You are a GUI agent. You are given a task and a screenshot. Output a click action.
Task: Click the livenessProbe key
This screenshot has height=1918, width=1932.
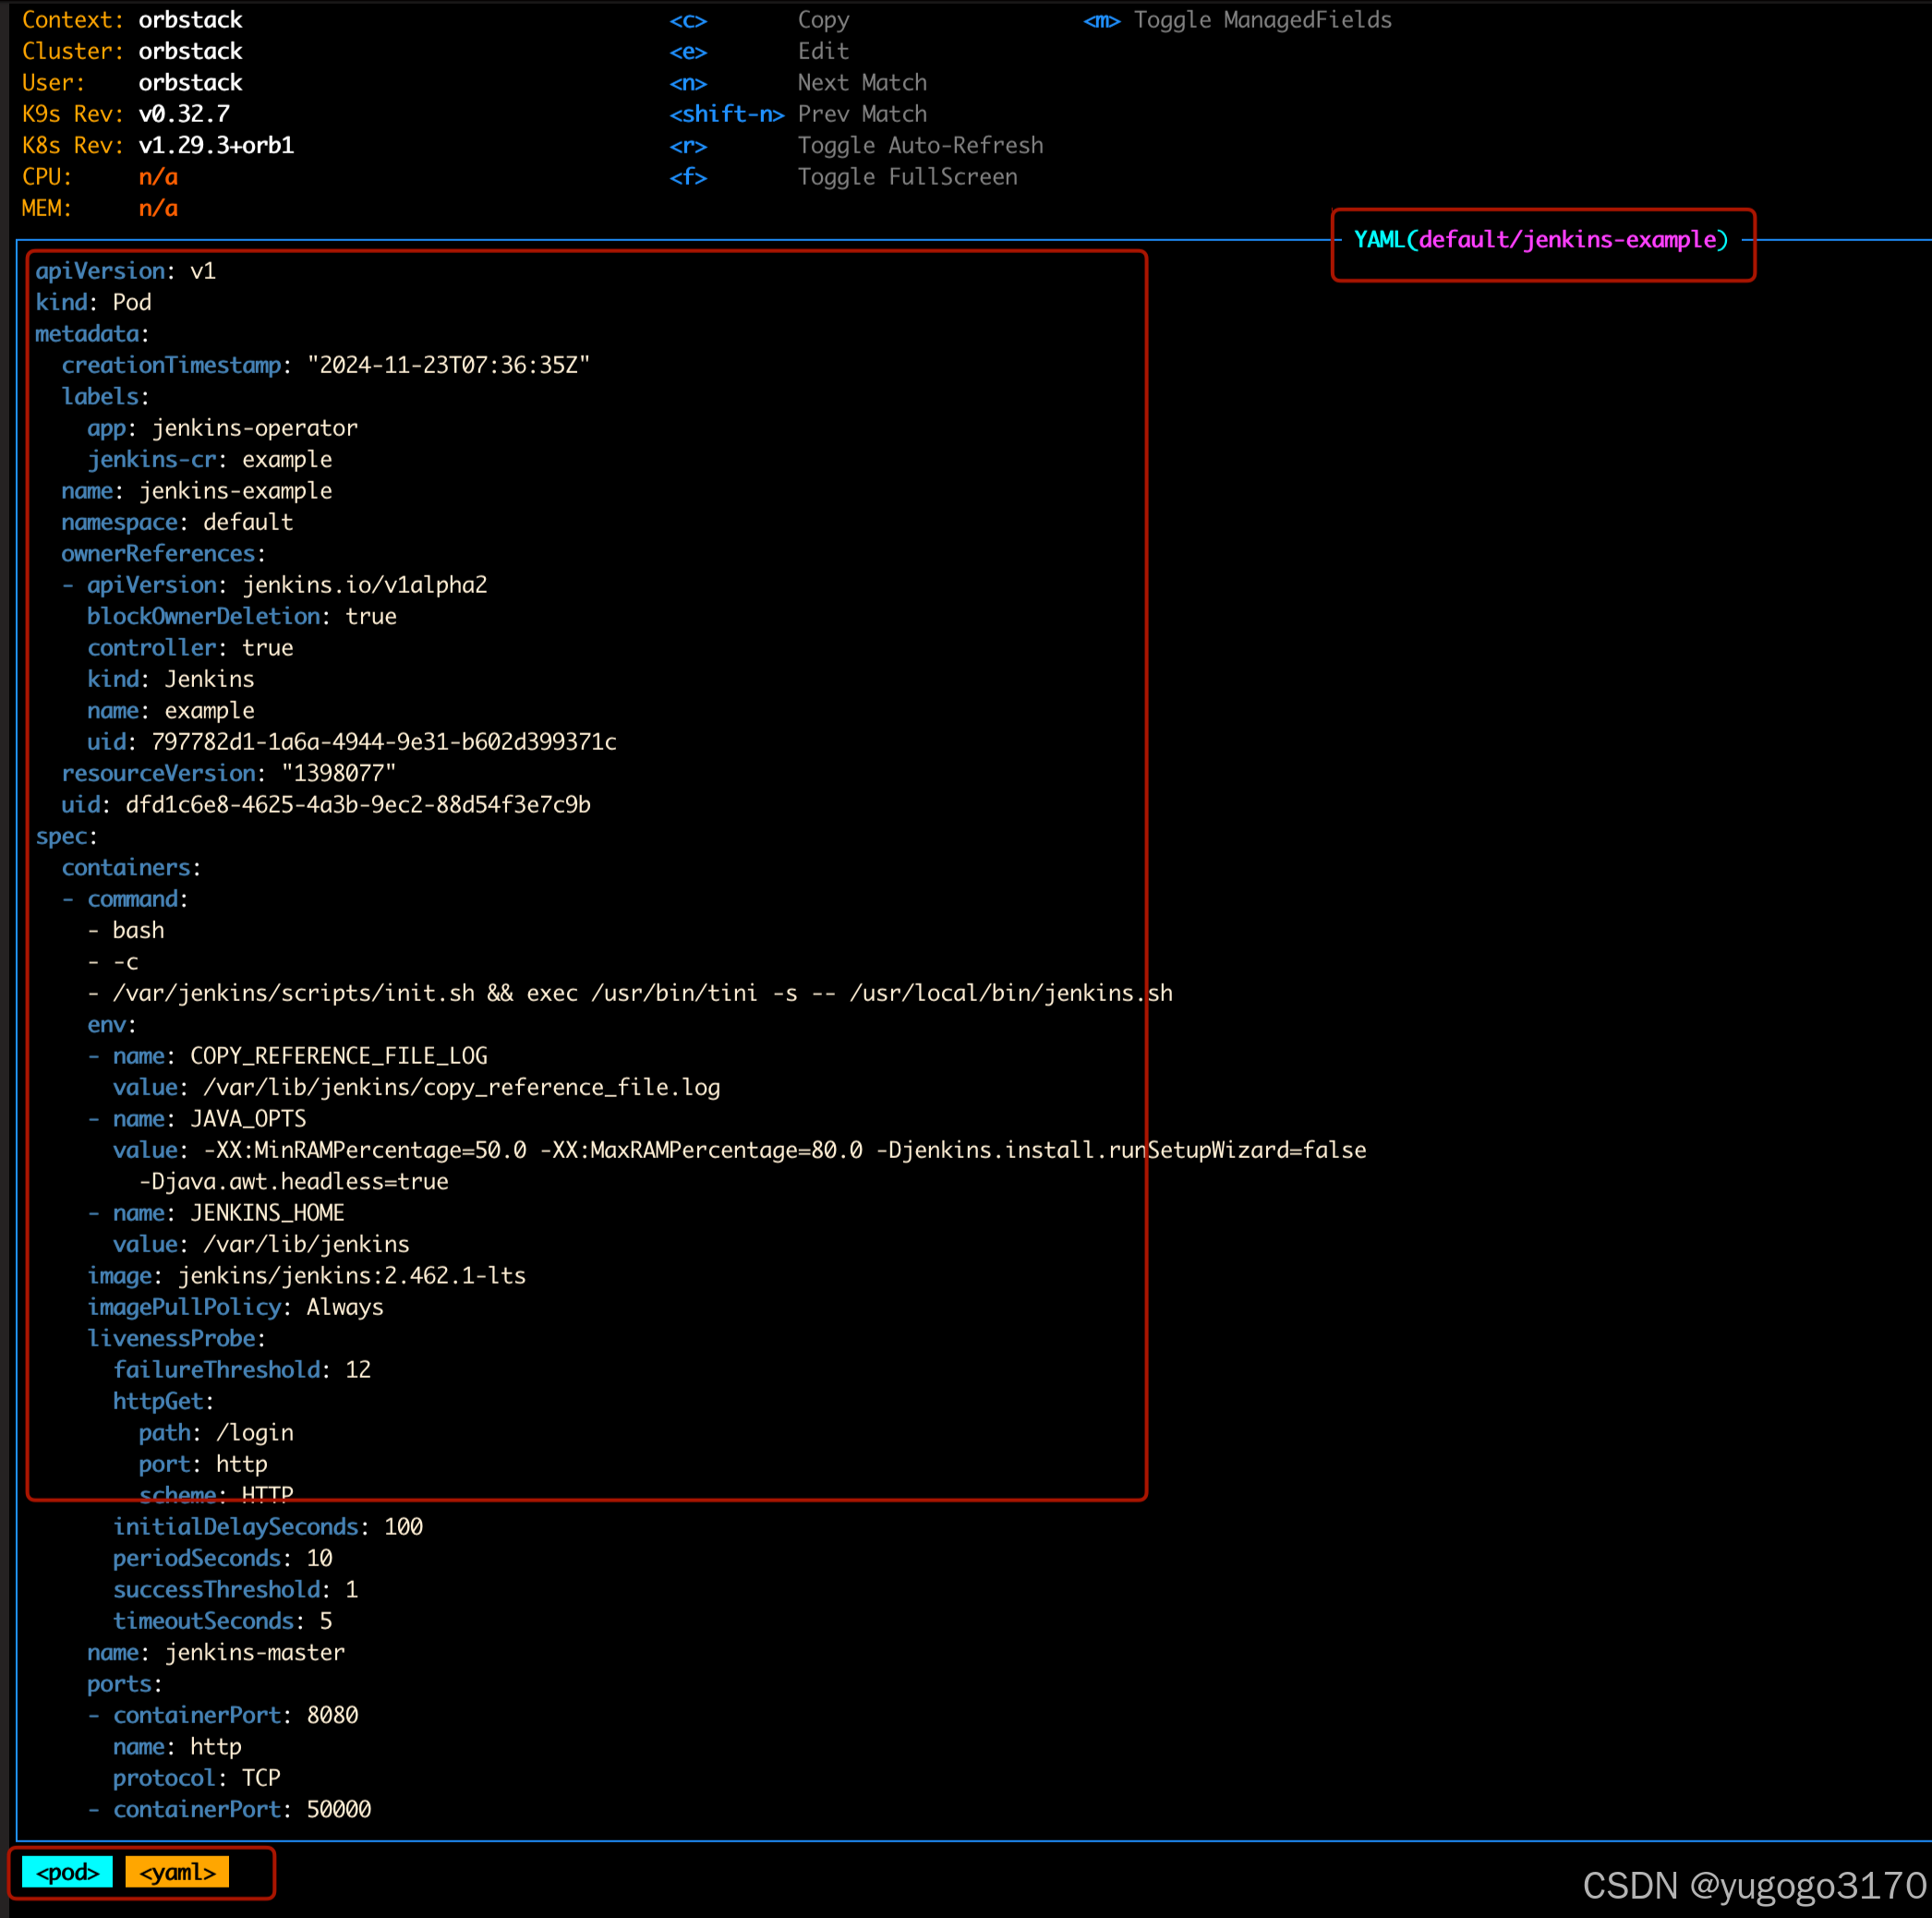[173, 1338]
